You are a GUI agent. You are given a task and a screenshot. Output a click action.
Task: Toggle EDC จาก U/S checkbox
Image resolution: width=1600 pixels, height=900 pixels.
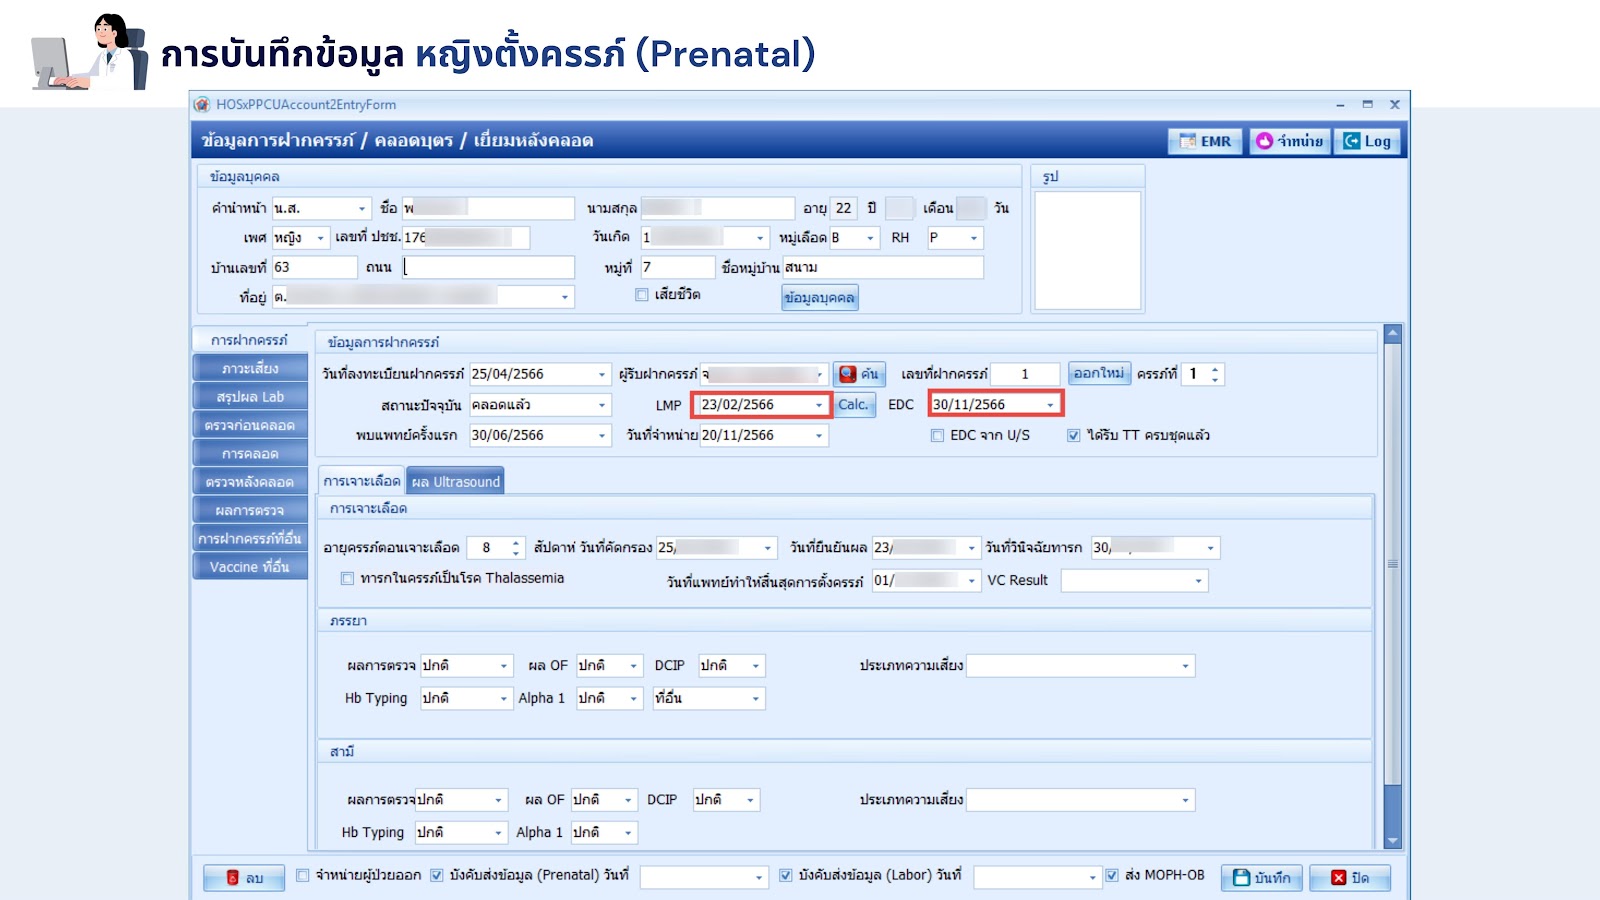[x=937, y=435]
